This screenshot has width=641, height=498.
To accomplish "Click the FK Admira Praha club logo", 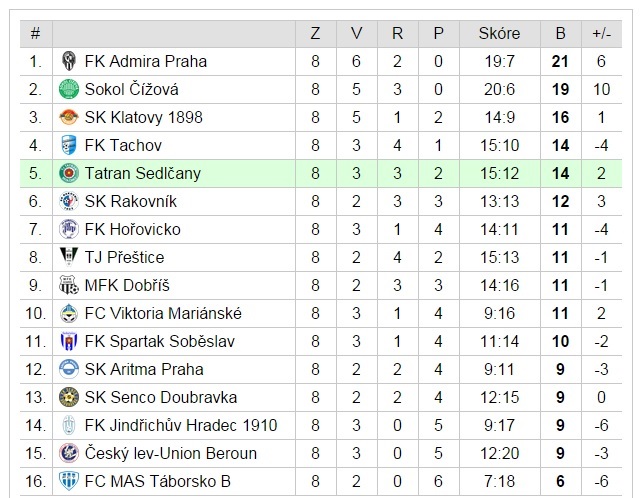I will pyautogui.click(x=69, y=61).
